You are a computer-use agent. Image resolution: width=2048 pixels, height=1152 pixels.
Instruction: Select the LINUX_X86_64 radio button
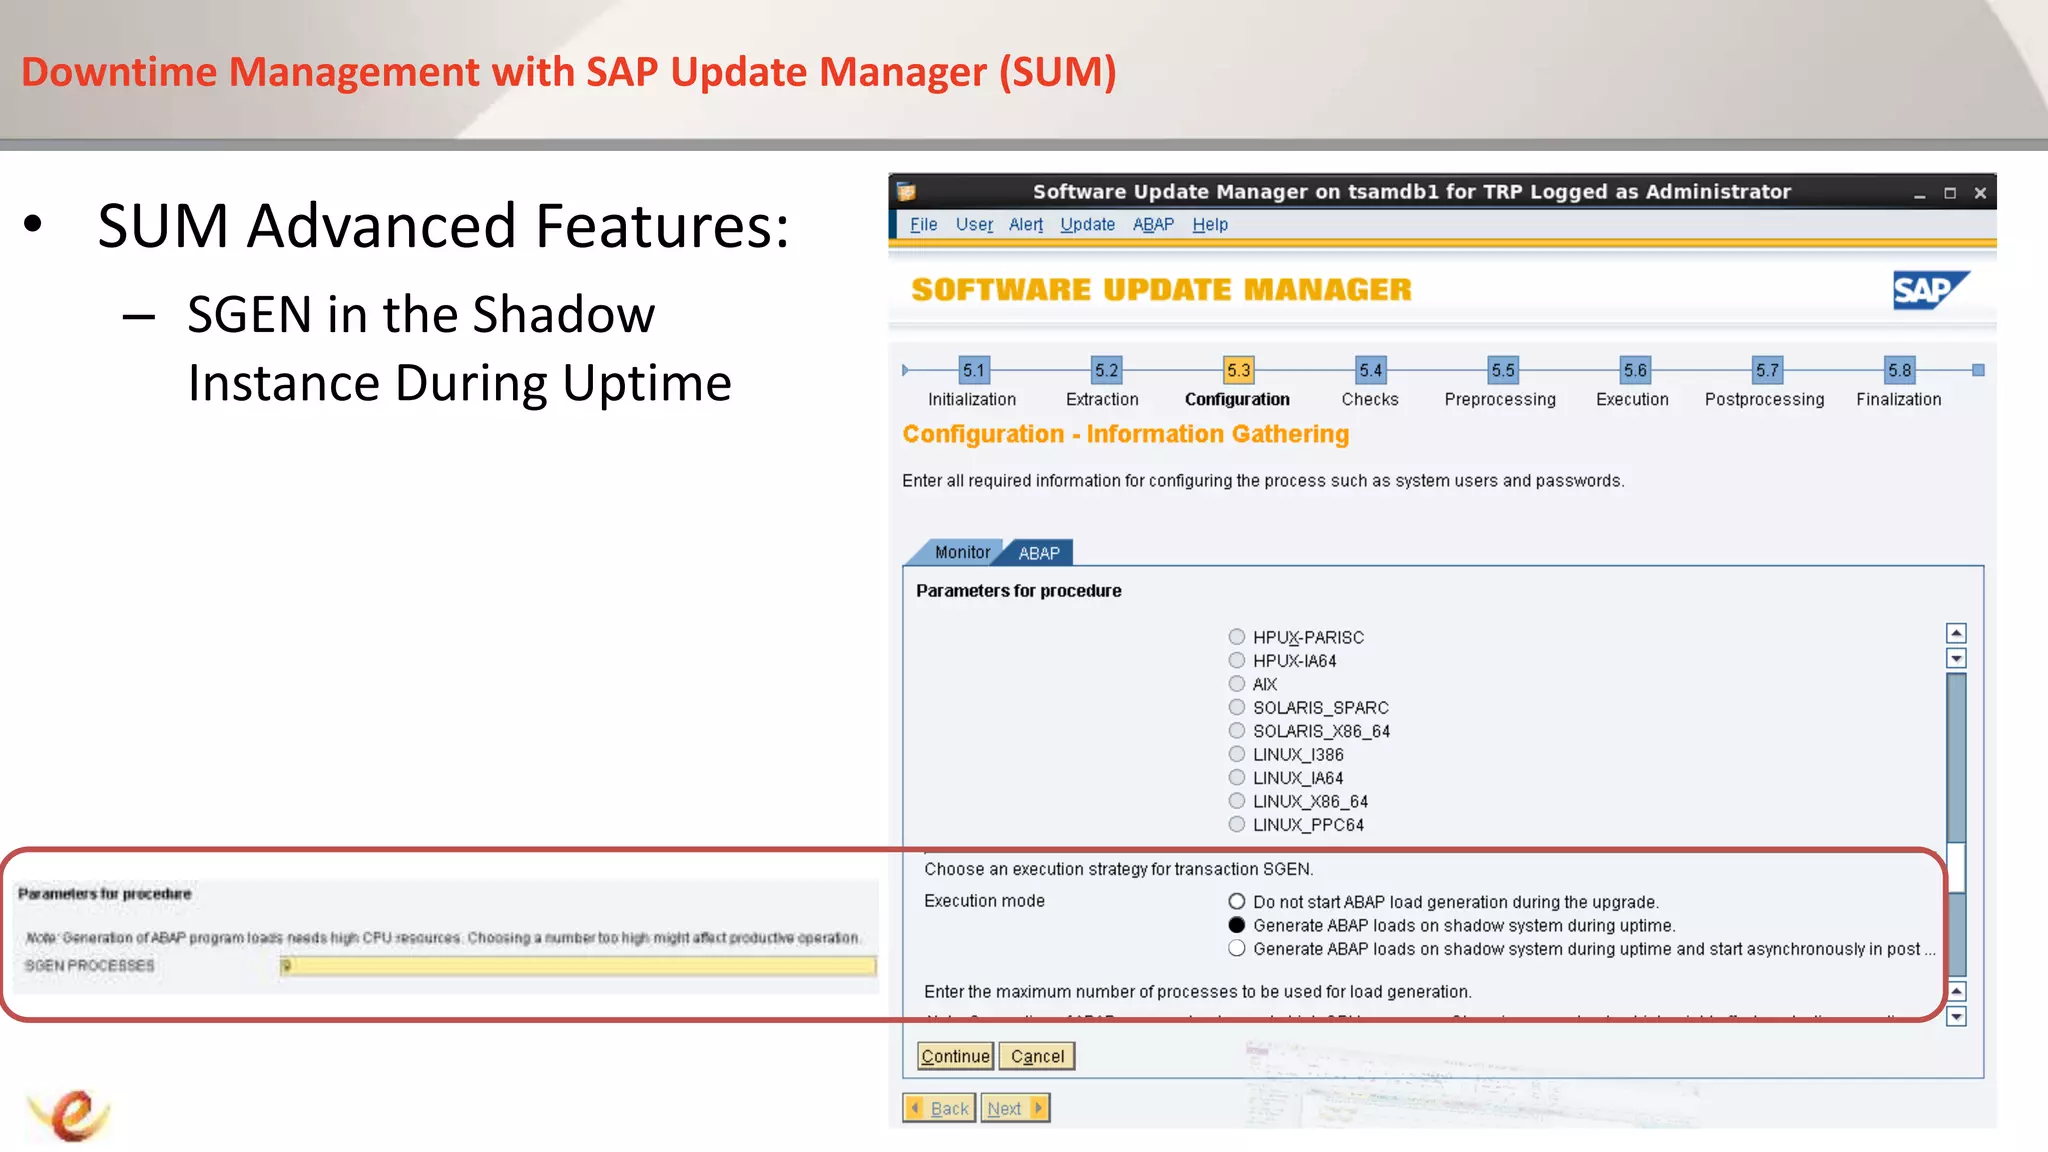click(1237, 801)
